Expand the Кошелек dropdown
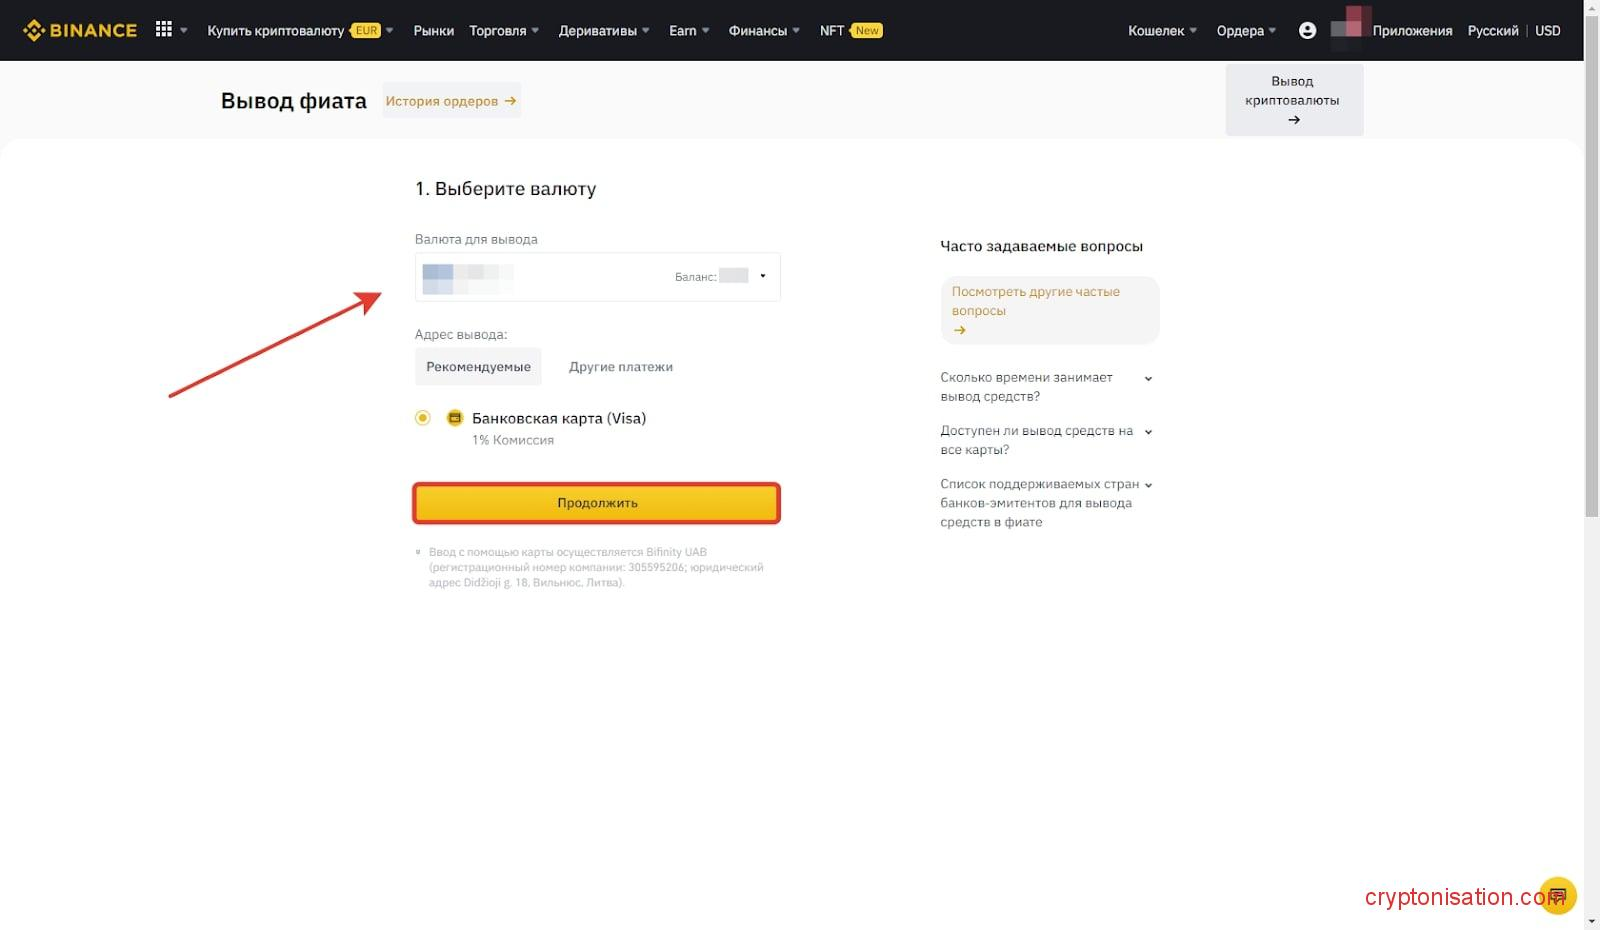 (1160, 30)
